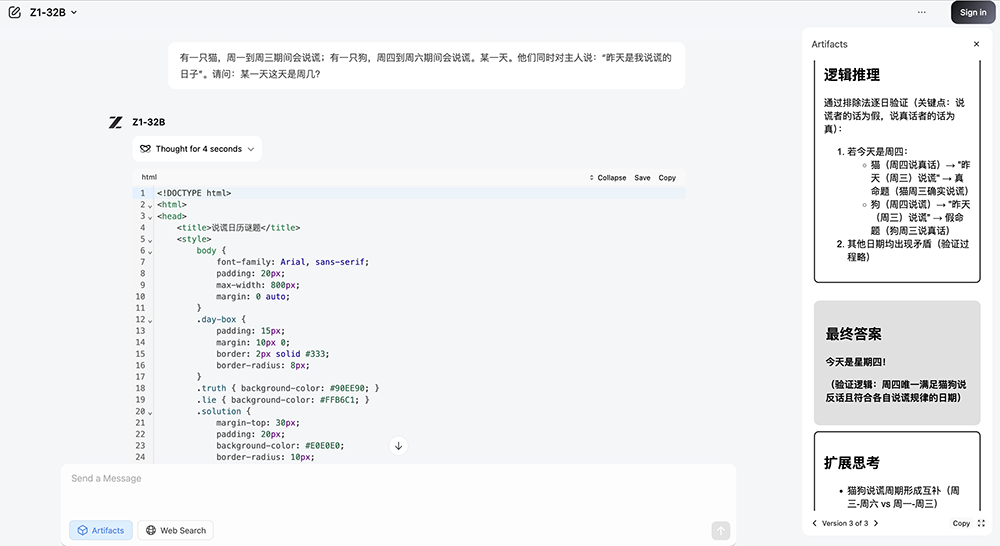
Task: Click the Sign in button
Action: coord(973,12)
